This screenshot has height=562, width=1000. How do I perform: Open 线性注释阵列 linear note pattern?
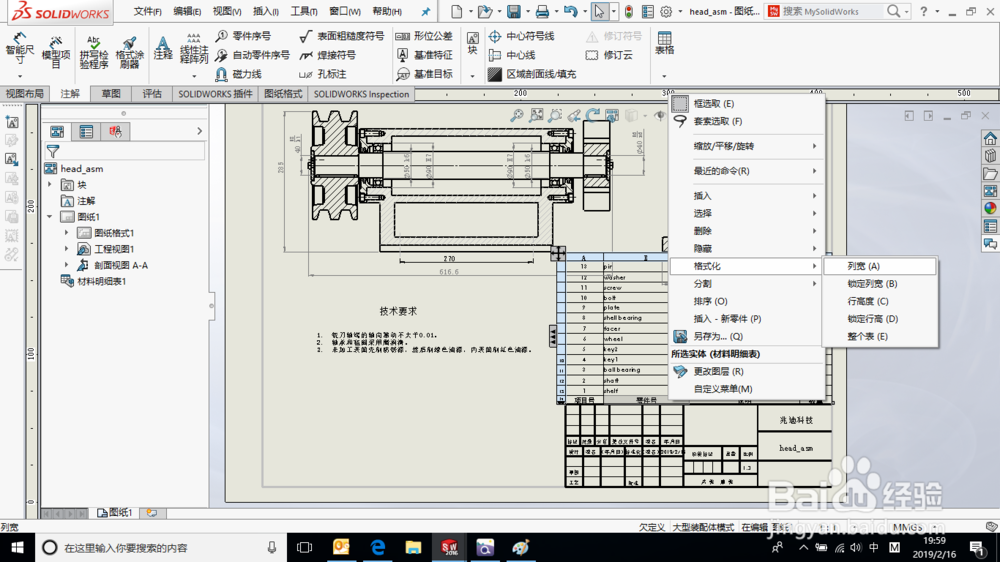click(x=194, y=48)
